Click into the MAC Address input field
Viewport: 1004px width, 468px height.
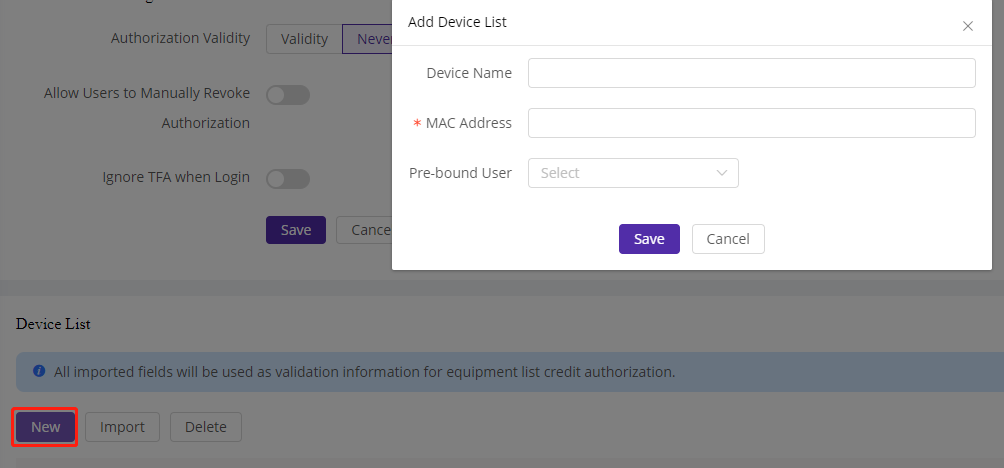point(751,123)
